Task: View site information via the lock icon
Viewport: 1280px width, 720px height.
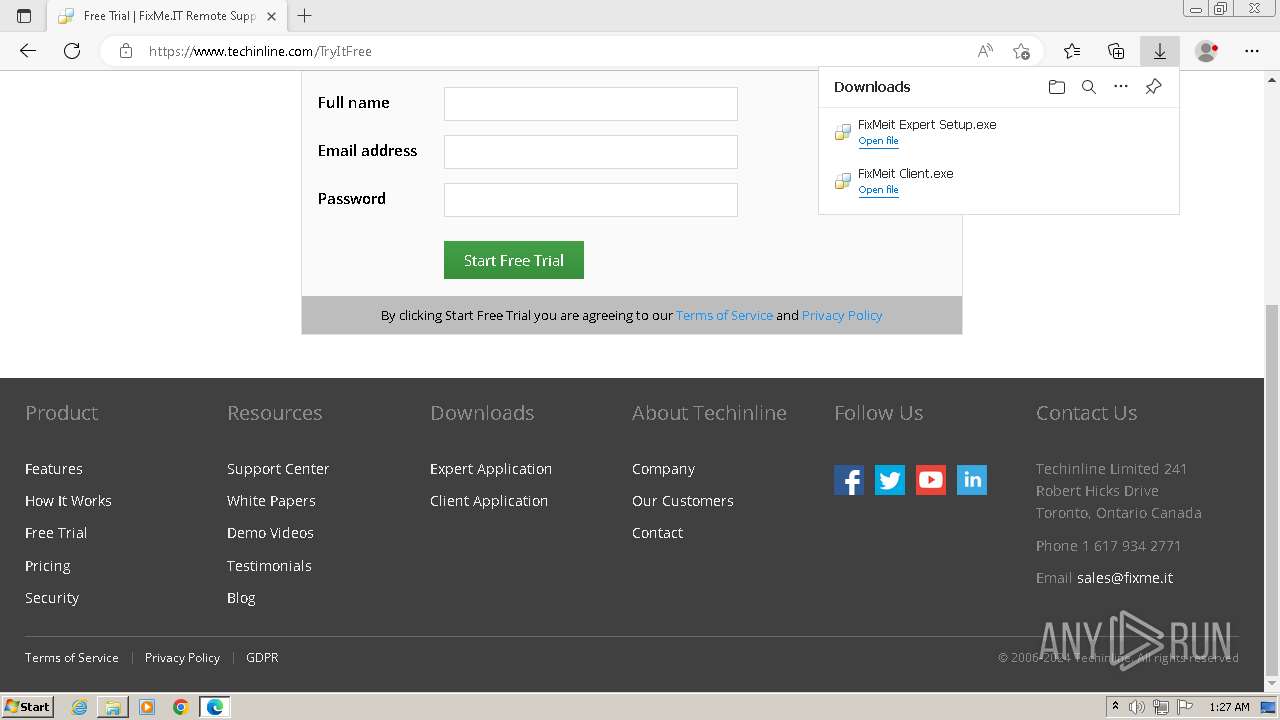Action: pyautogui.click(x=126, y=51)
